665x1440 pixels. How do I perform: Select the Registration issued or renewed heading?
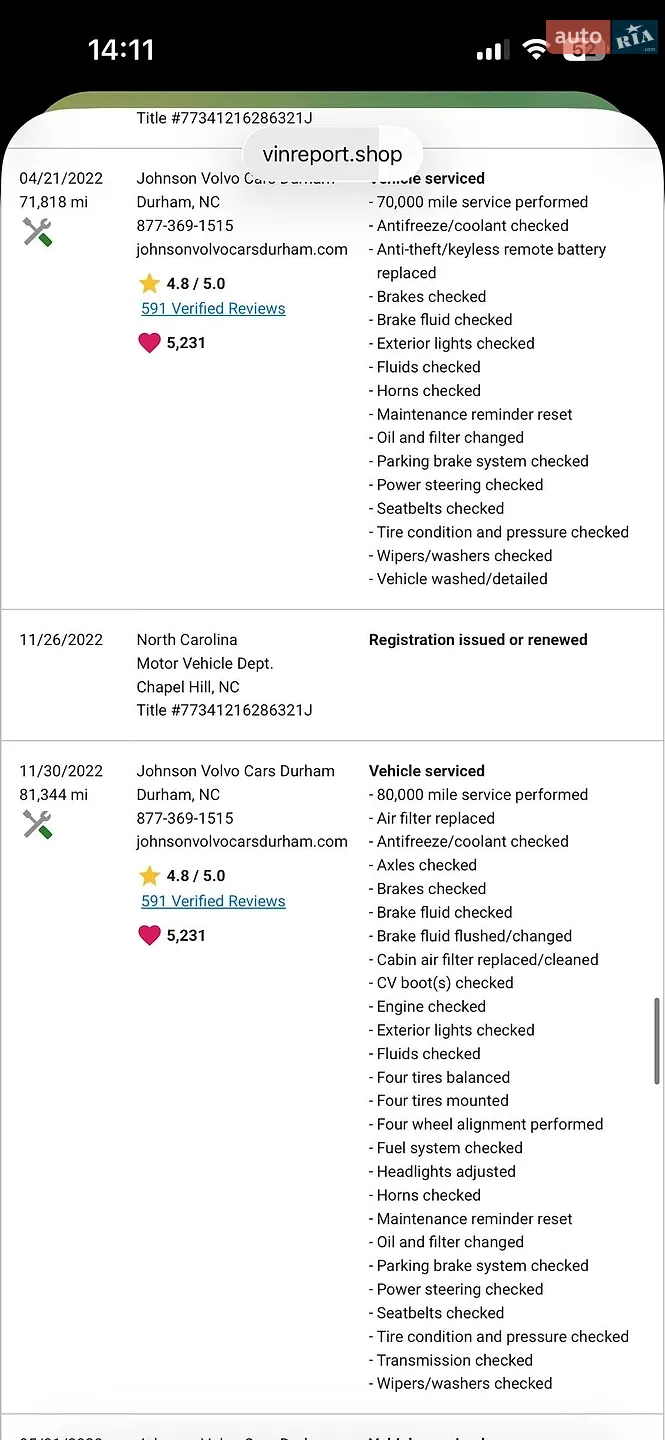(x=478, y=640)
